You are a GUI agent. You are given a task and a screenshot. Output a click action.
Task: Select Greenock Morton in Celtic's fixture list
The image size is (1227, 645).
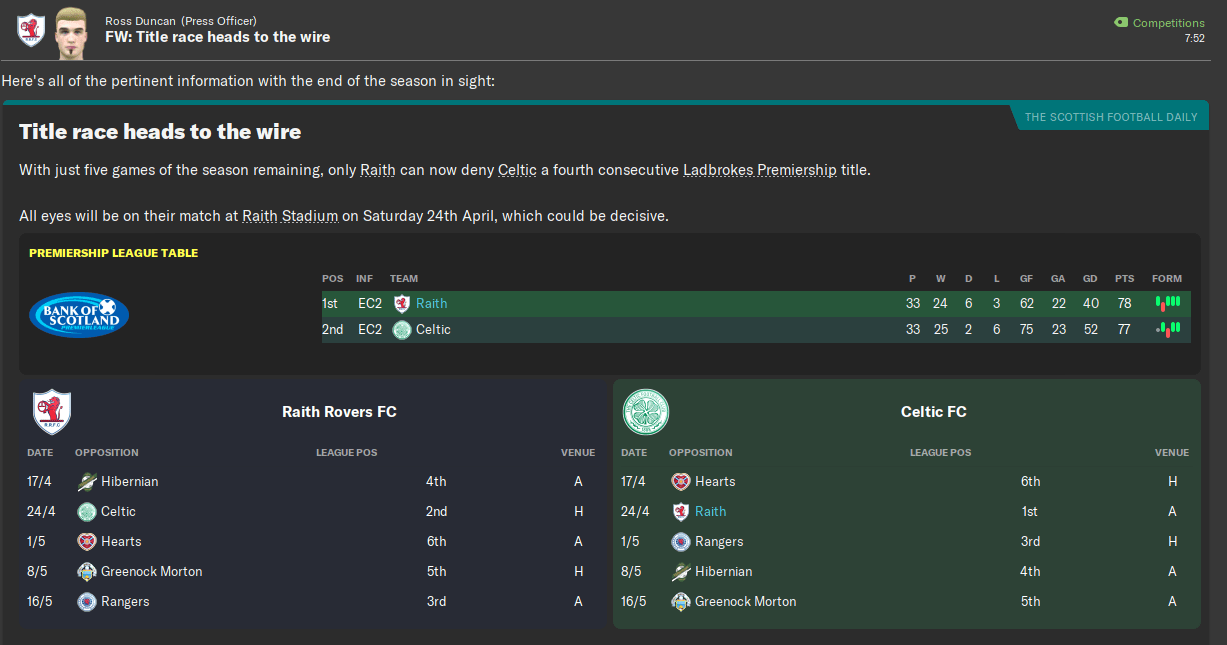click(745, 602)
